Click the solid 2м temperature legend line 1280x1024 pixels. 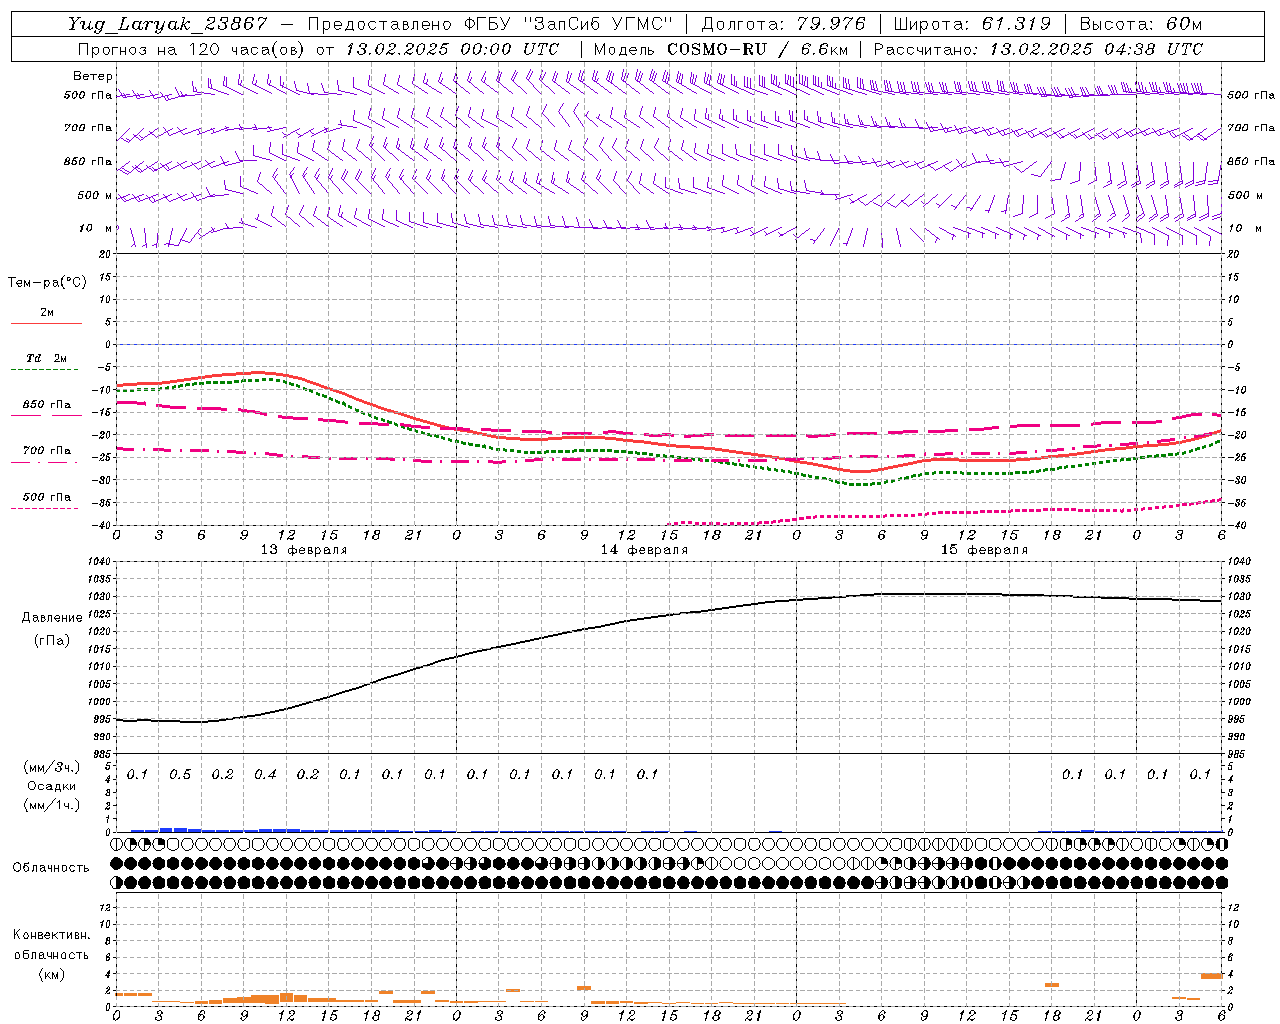(46, 323)
